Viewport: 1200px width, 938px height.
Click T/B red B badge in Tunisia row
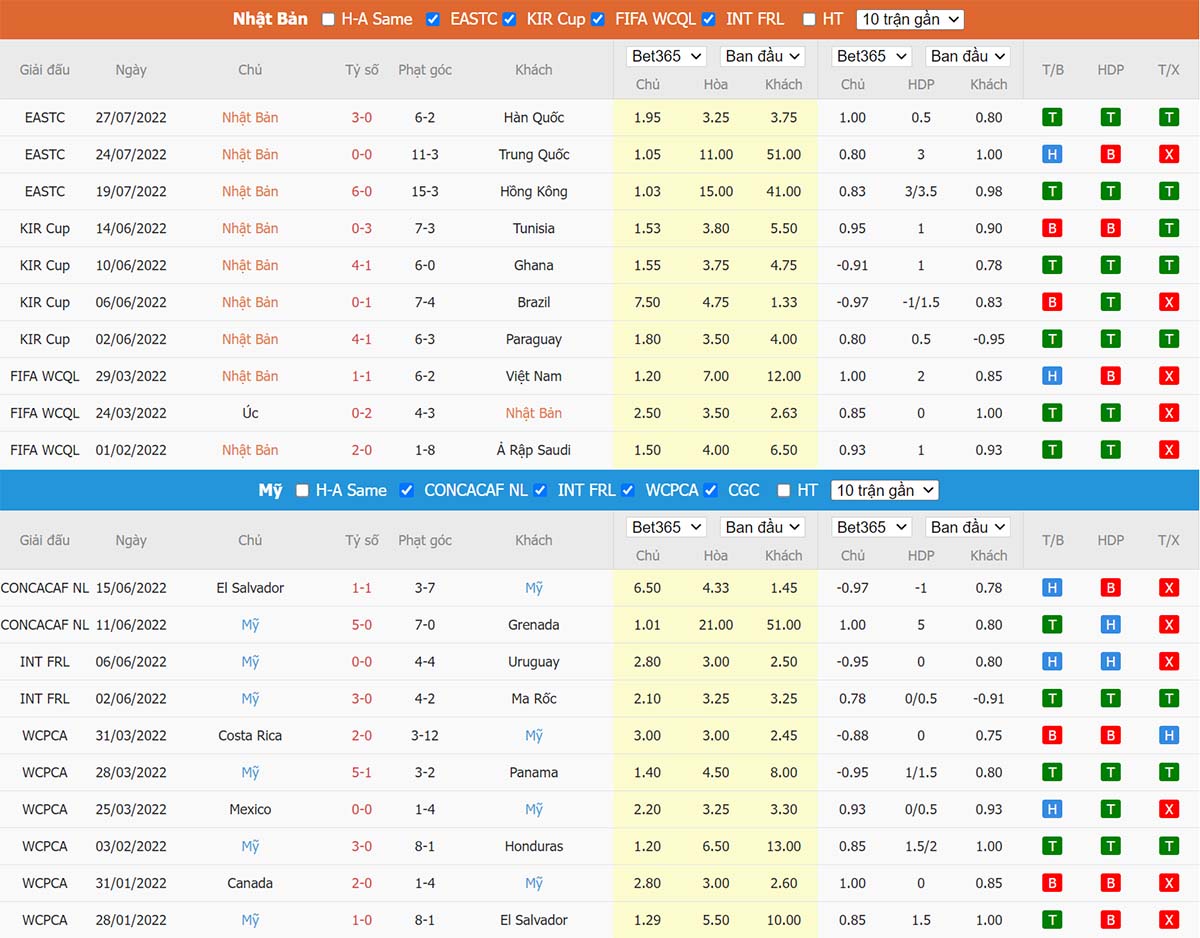pyautogui.click(x=1052, y=228)
